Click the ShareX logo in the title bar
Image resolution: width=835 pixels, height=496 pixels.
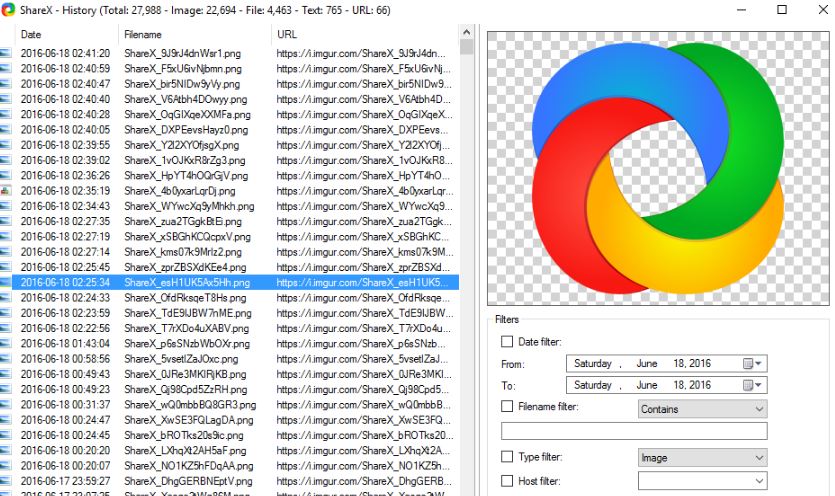click(x=8, y=10)
